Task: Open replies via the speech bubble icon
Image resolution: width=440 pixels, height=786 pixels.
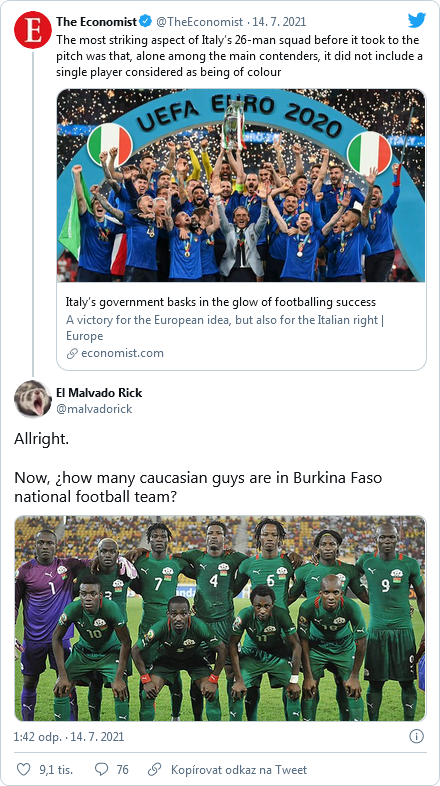Action: click(x=101, y=769)
